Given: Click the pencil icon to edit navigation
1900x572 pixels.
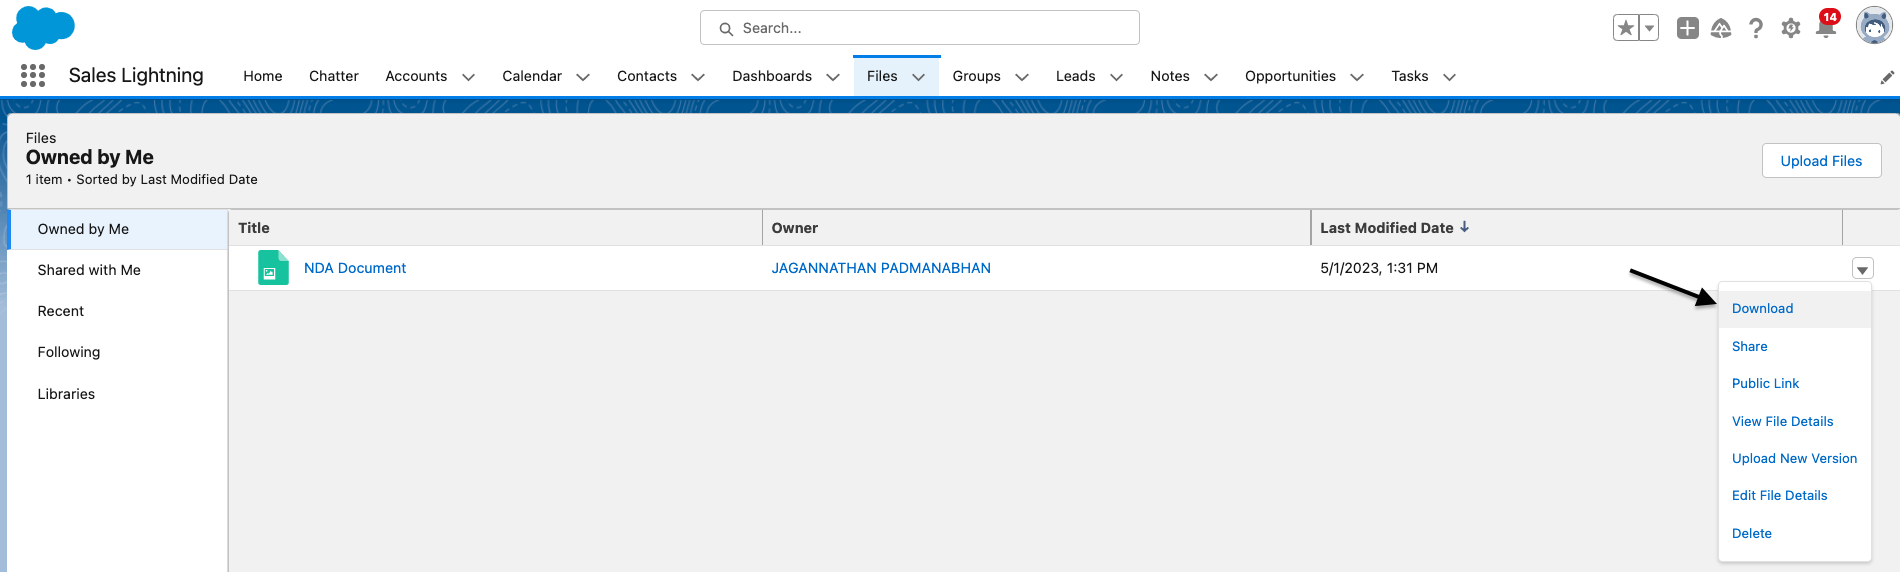Looking at the screenshot, I should coord(1887,77).
